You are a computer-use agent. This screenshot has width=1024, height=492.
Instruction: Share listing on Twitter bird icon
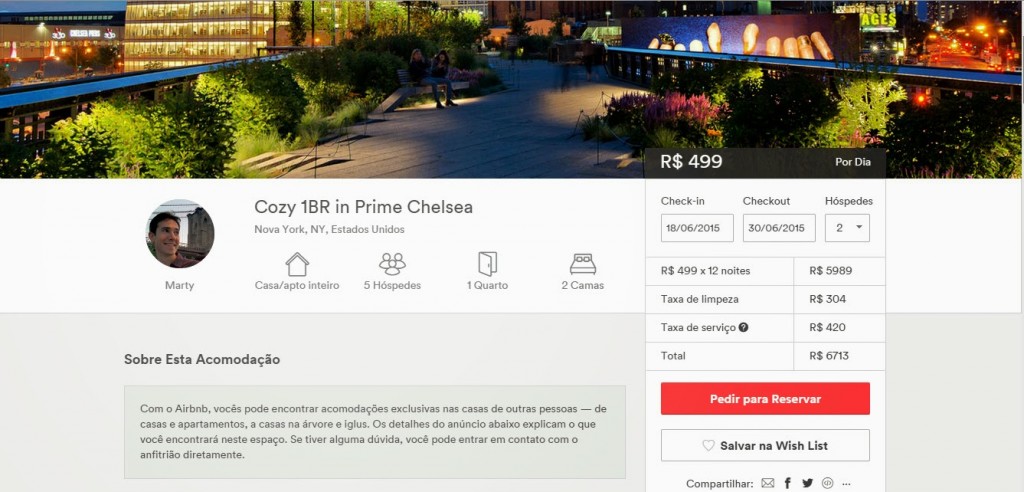point(808,484)
